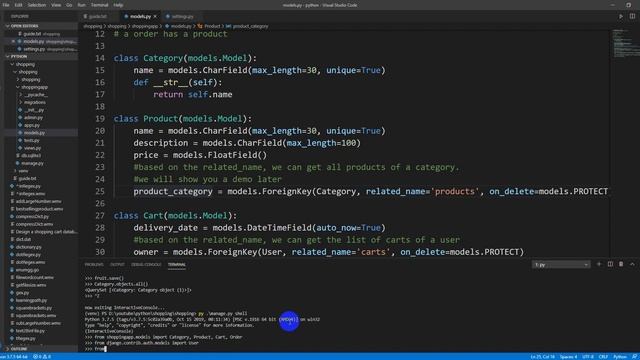
Task: Click the models.py breadcrumb segment
Action: (x=181, y=26)
